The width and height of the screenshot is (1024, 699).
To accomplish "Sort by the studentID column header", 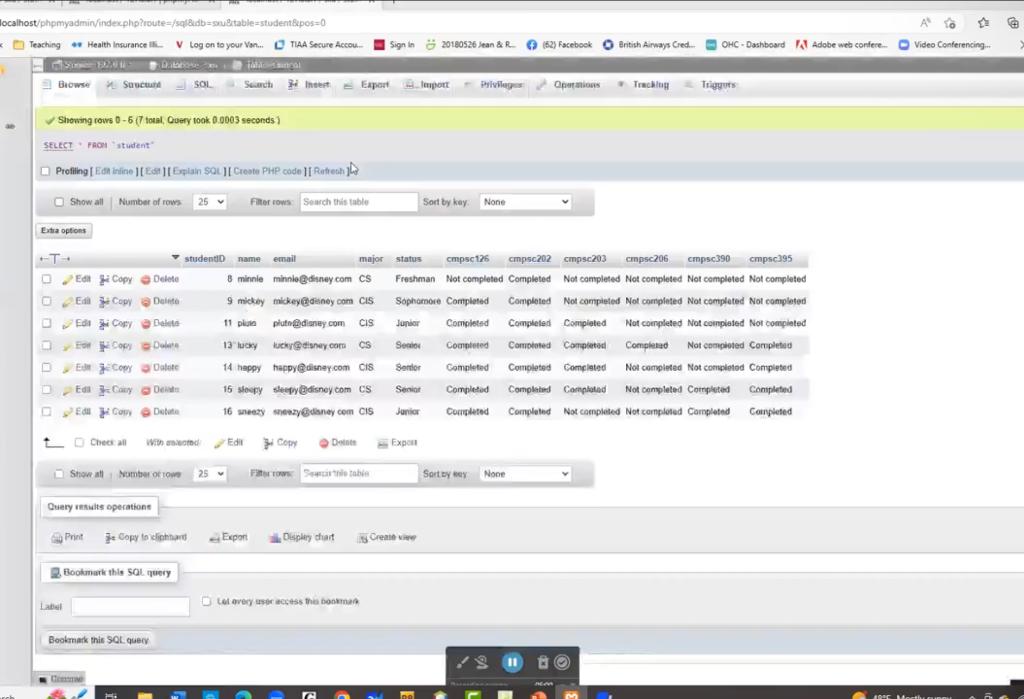I will coord(204,259).
